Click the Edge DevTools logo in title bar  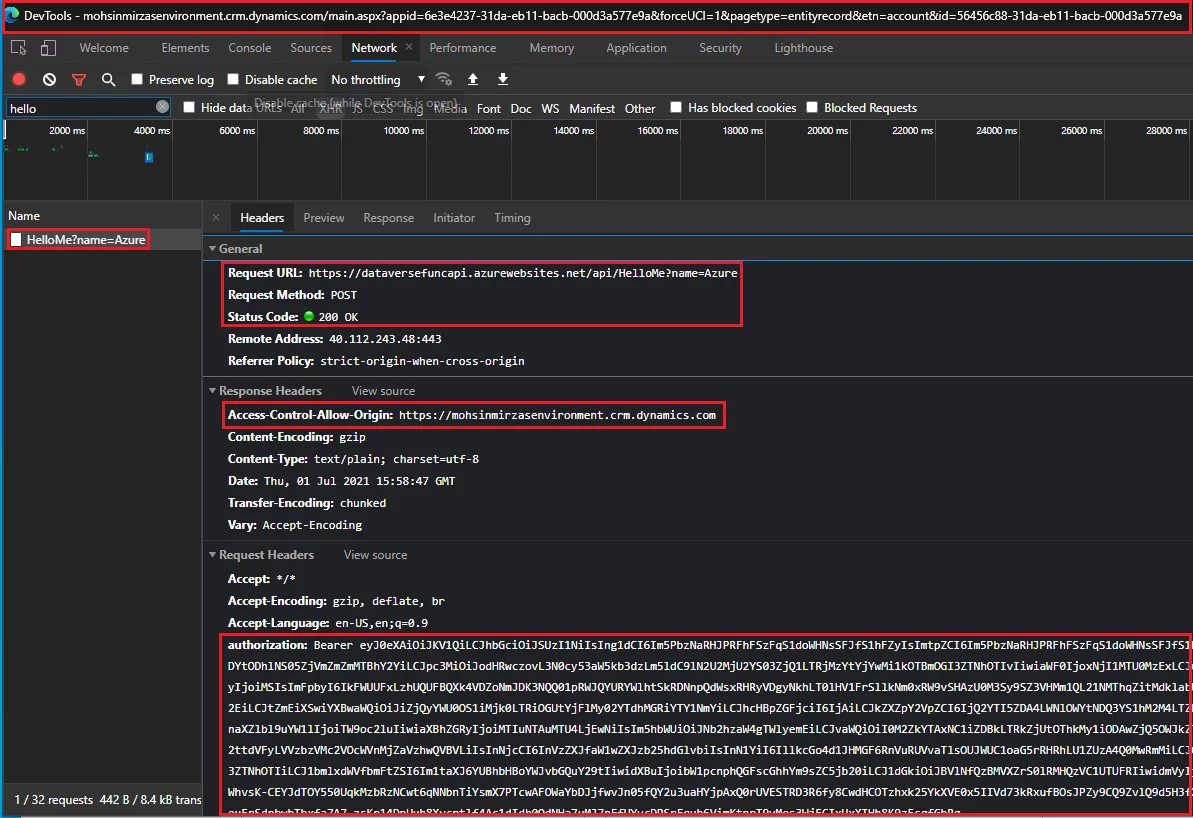[x=11, y=15]
